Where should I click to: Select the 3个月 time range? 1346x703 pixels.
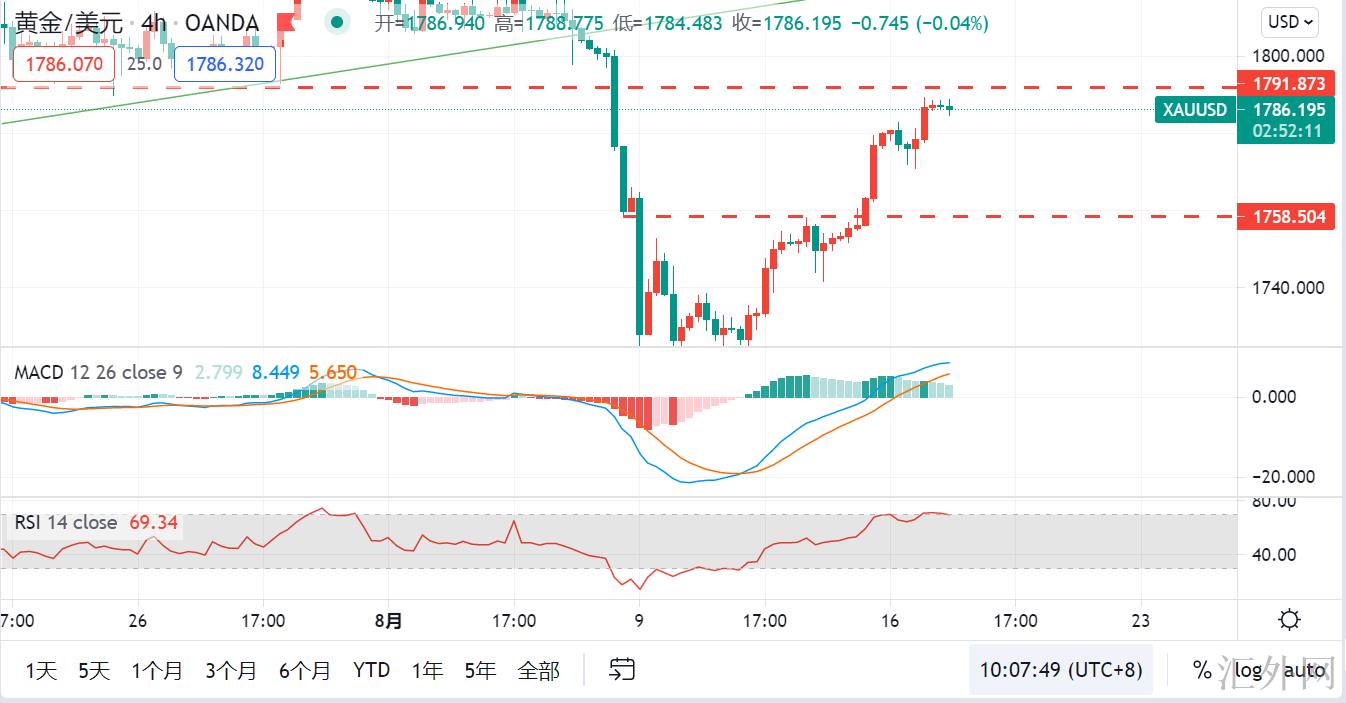pyautogui.click(x=231, y=670)
